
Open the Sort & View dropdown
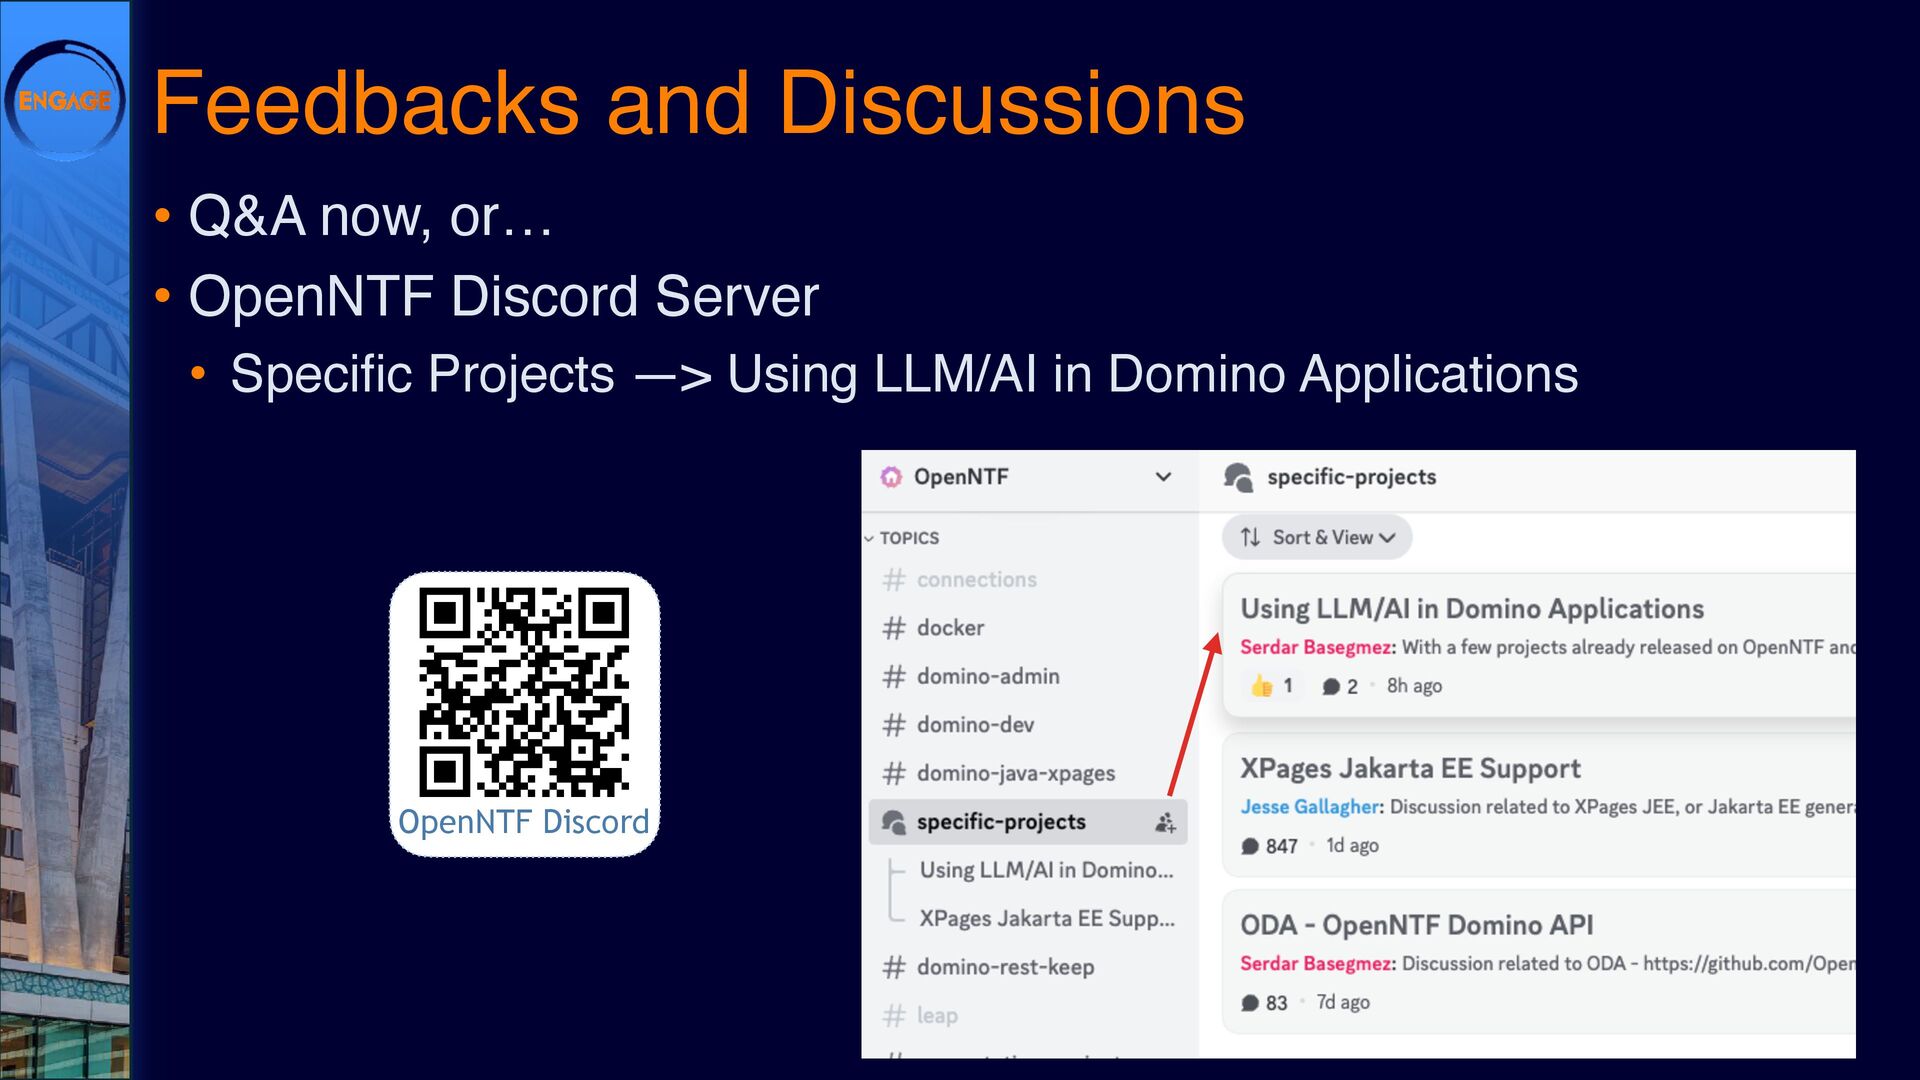tap(1316, 537)
